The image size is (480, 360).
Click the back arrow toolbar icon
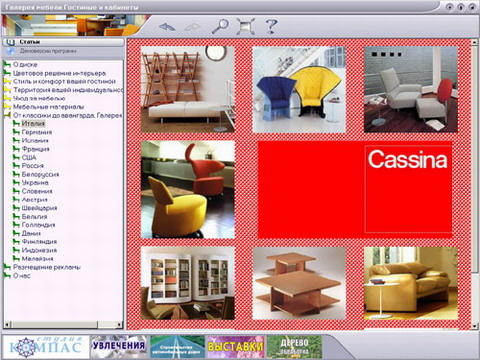(x=167, y=27)
